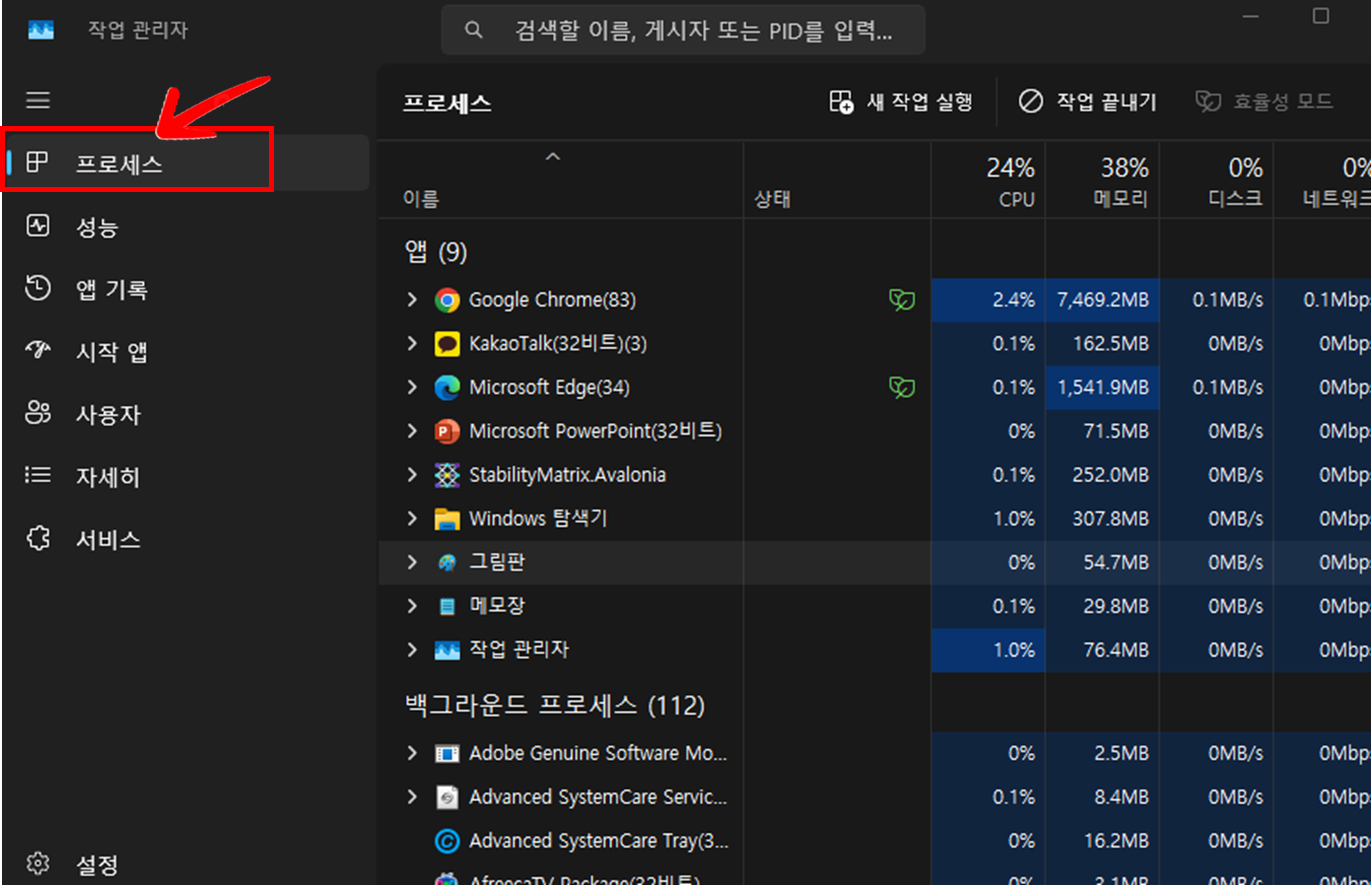Expand the 메모장 row
The width and height of the screenshot is (1371, 885).
click(412, 606)
